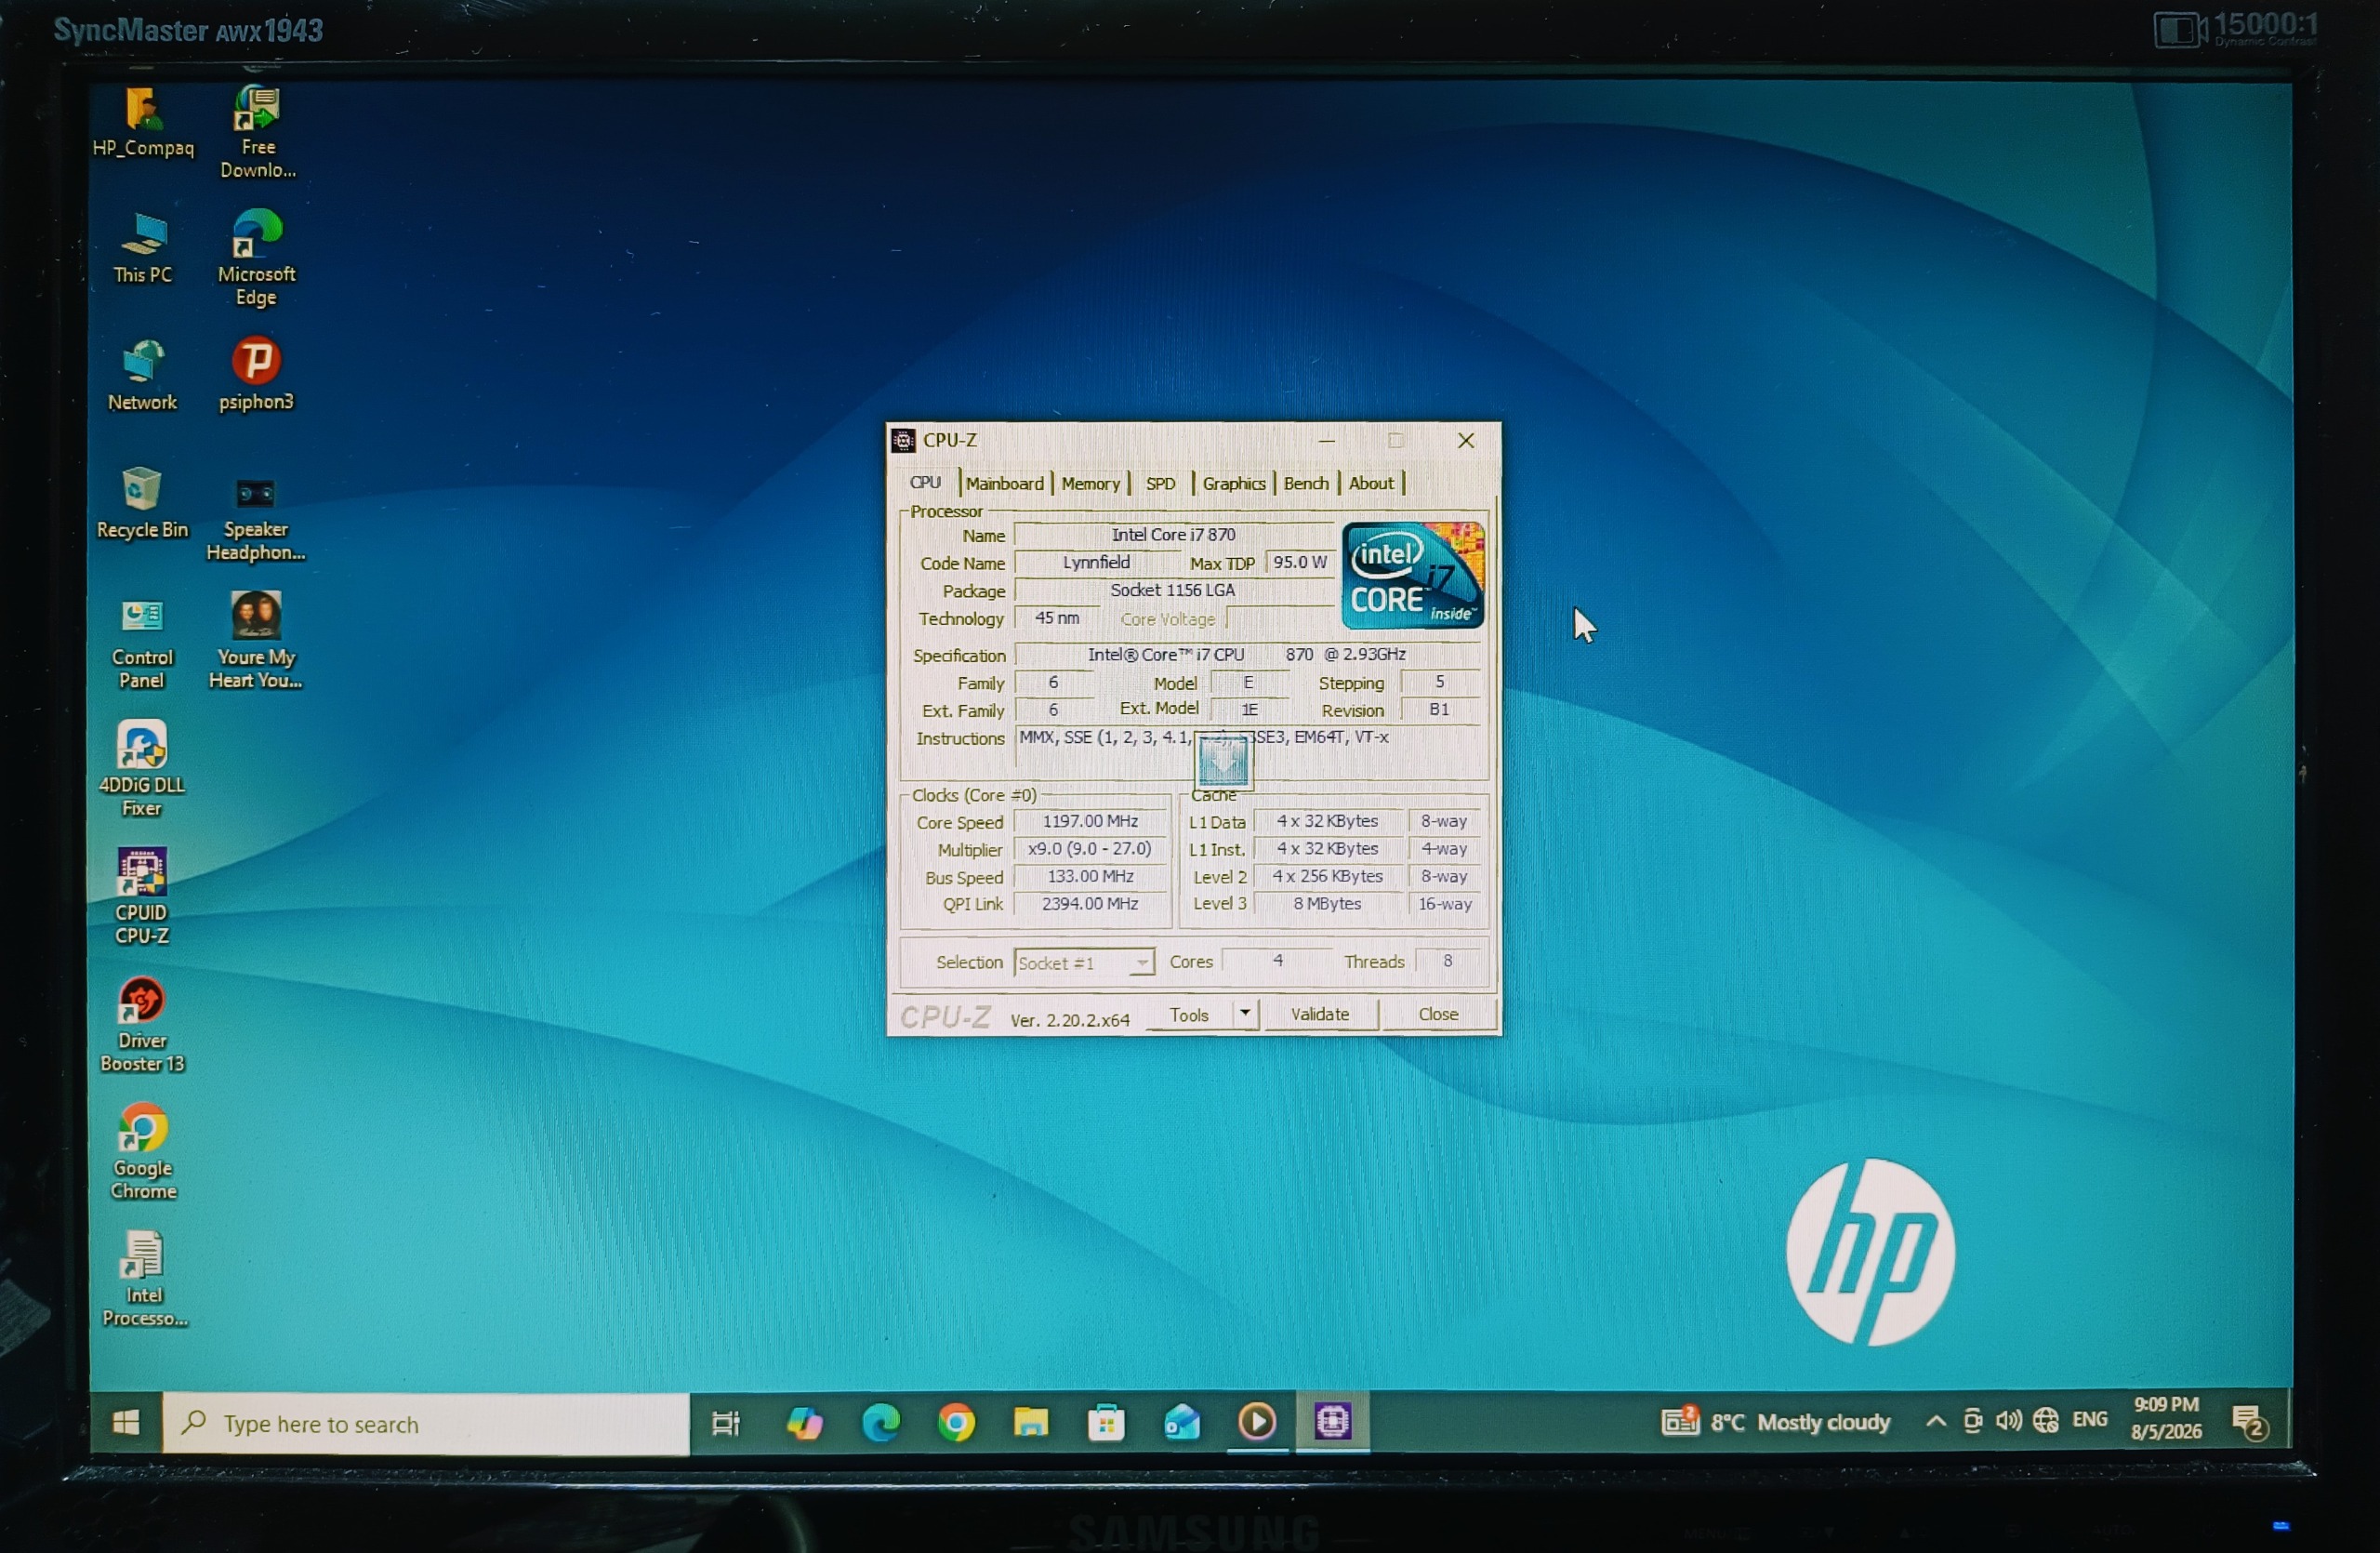Open File Explorer from the taskbar
The width and height of the screenshot is (2380, 1553).
pos(1031,1422)
